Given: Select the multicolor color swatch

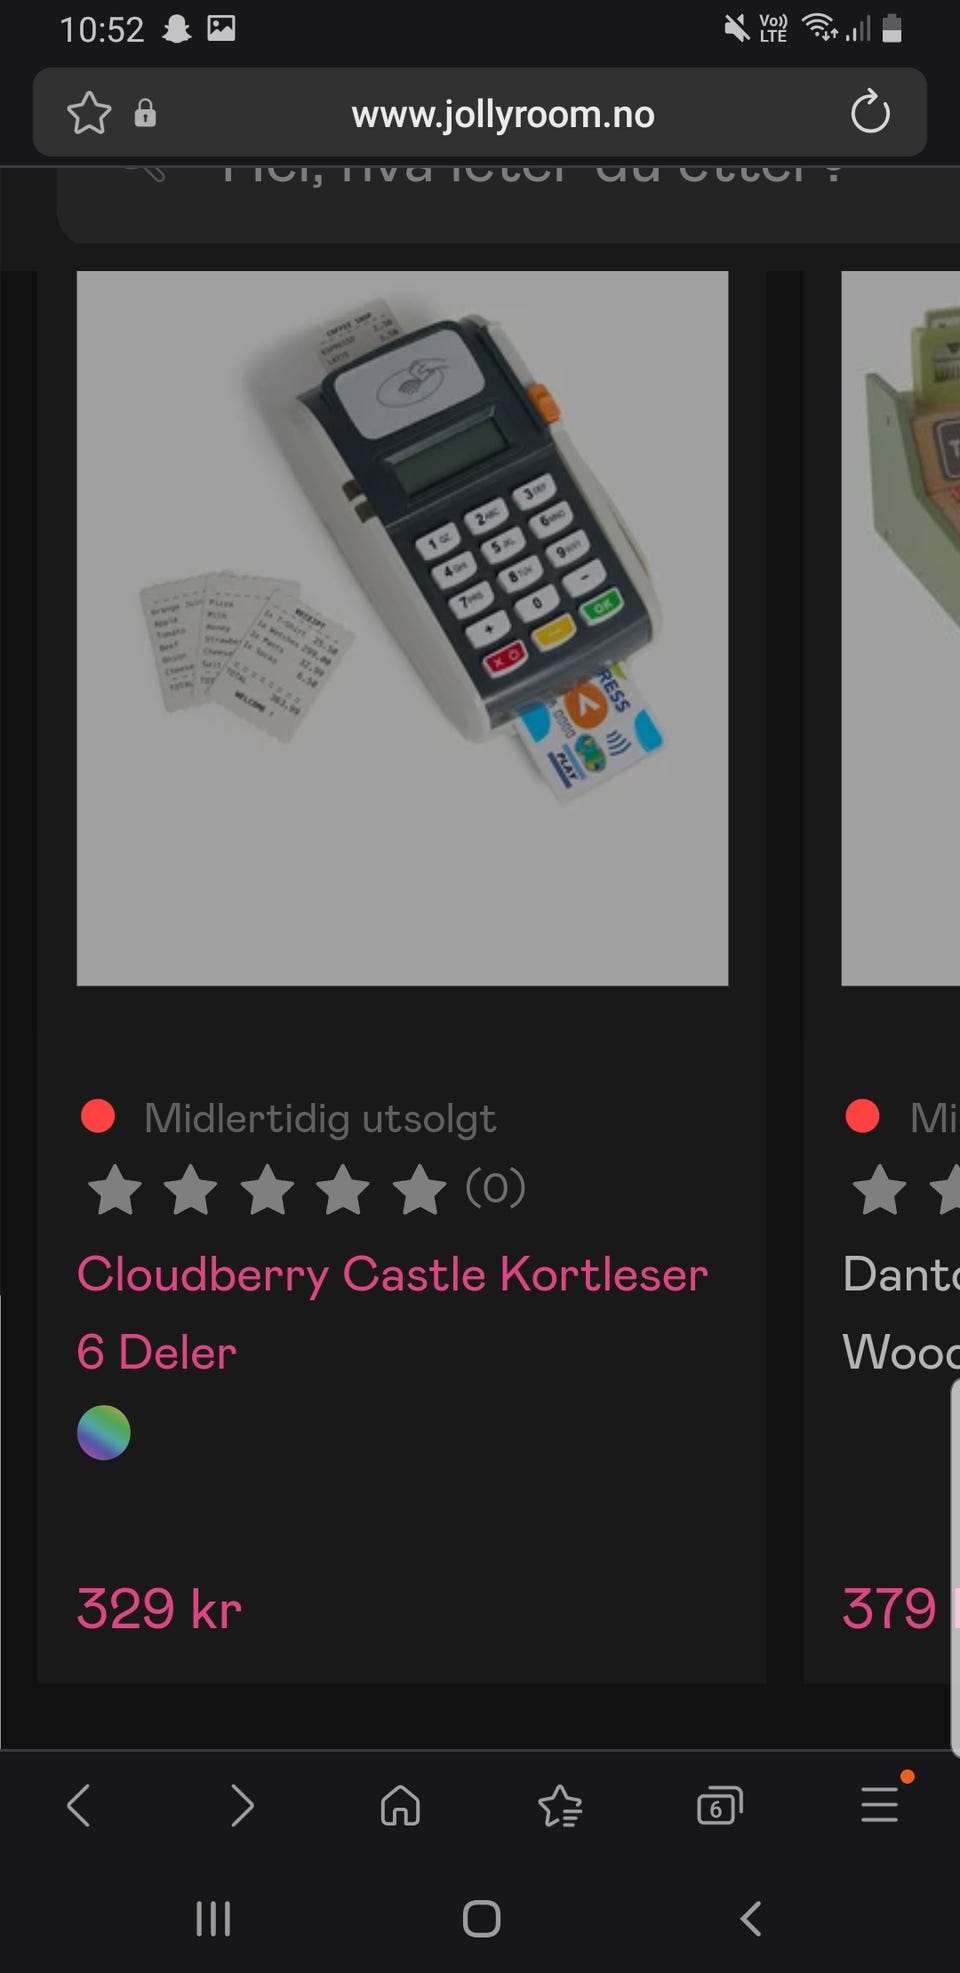Looking at the screenshot, I should pyautogui.click(x=104, y=1433).
